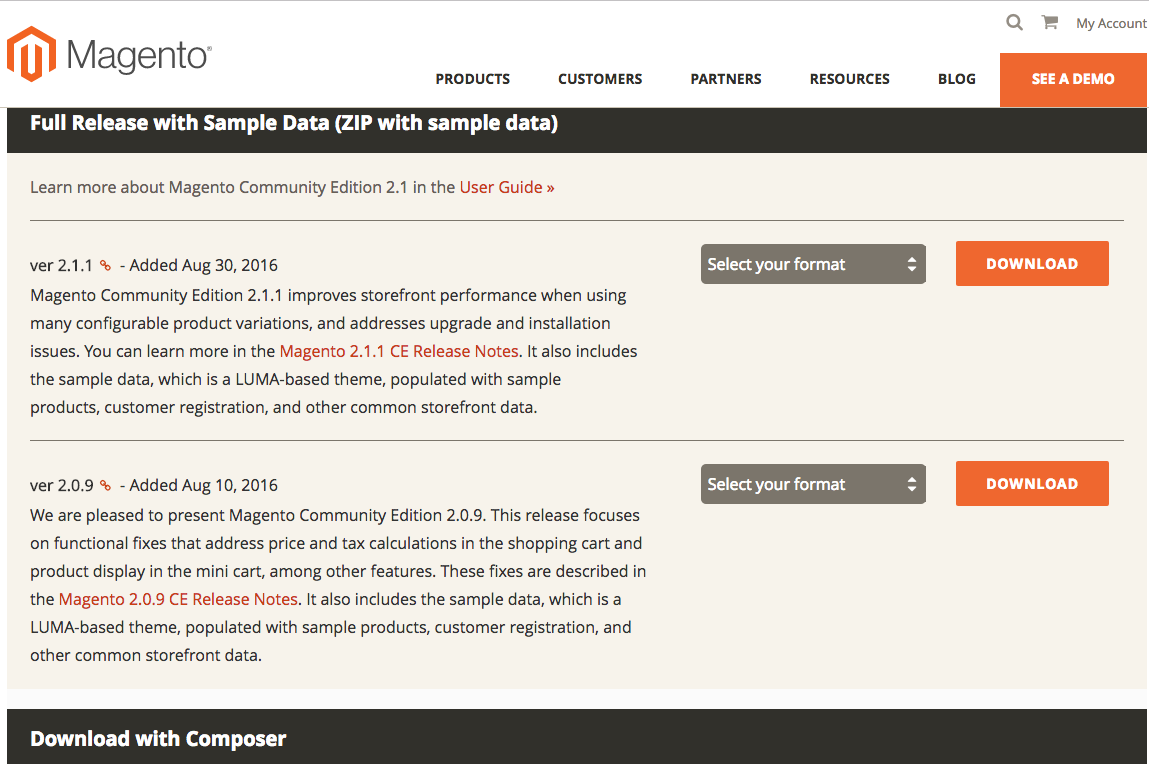Click the Magento logo
This screenshot has width=1149, height=764.
click(x=109, y=54)
